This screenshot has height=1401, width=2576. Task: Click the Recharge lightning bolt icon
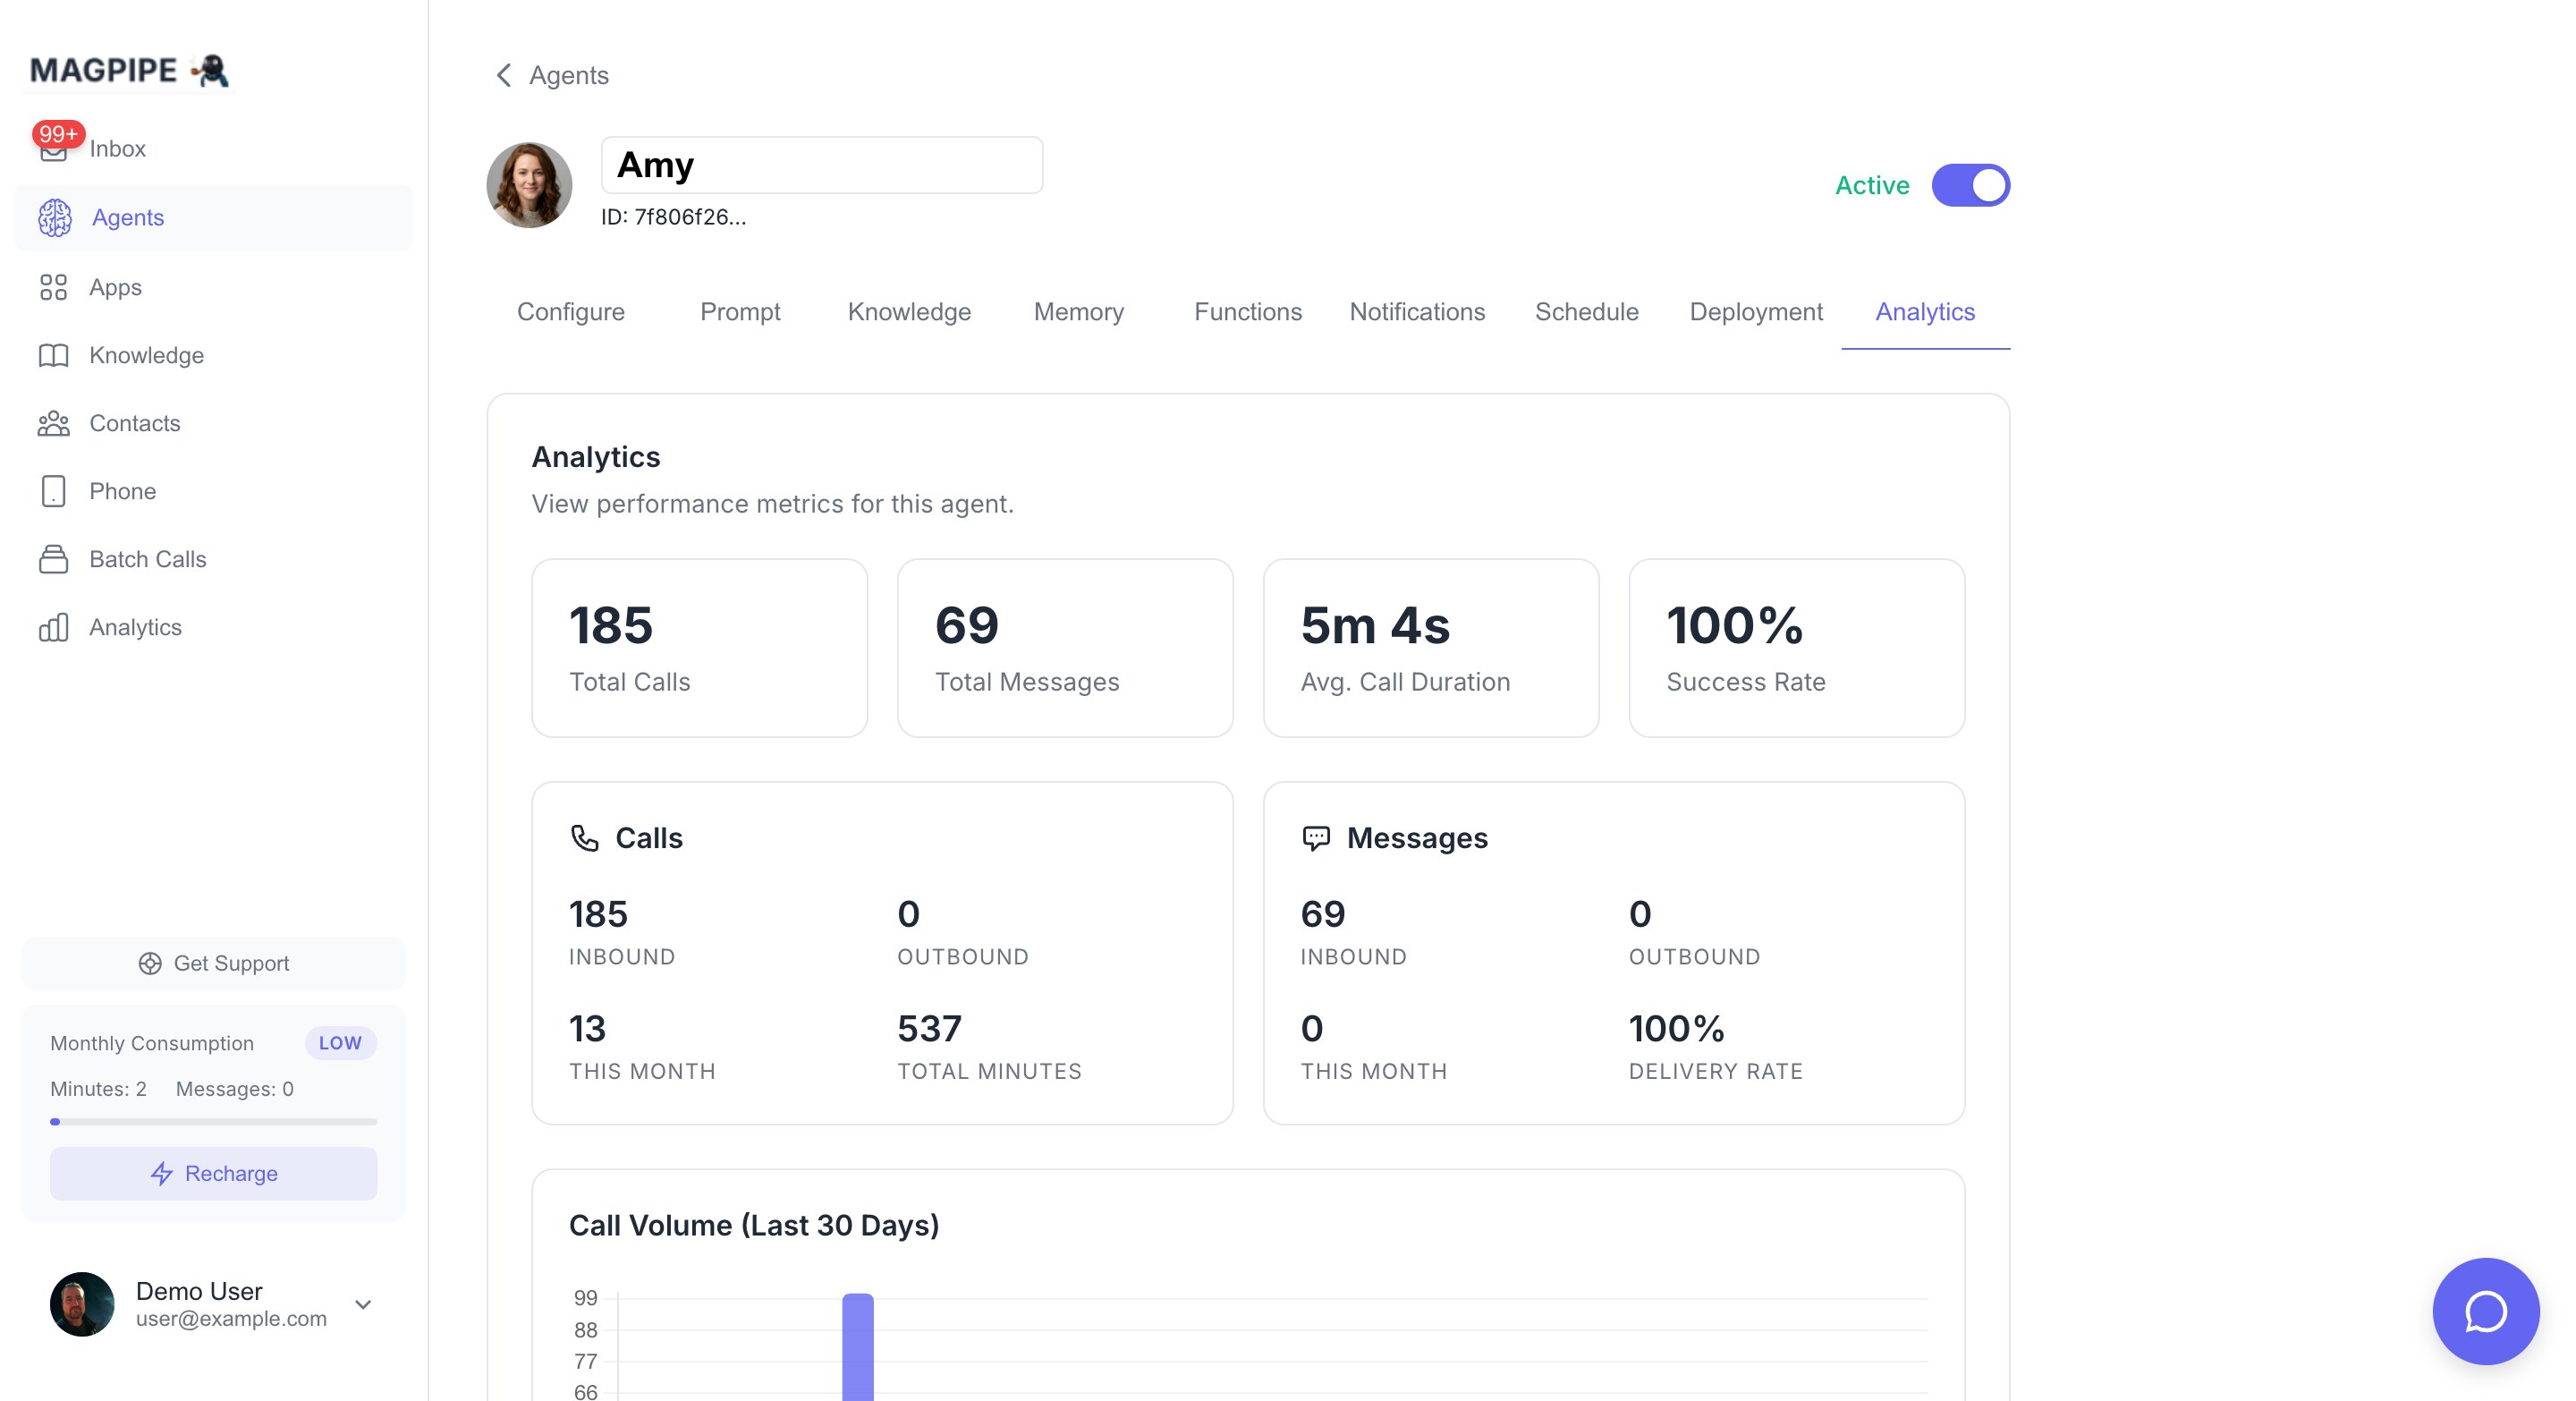pyautogui.click(x=162, y=1173)
